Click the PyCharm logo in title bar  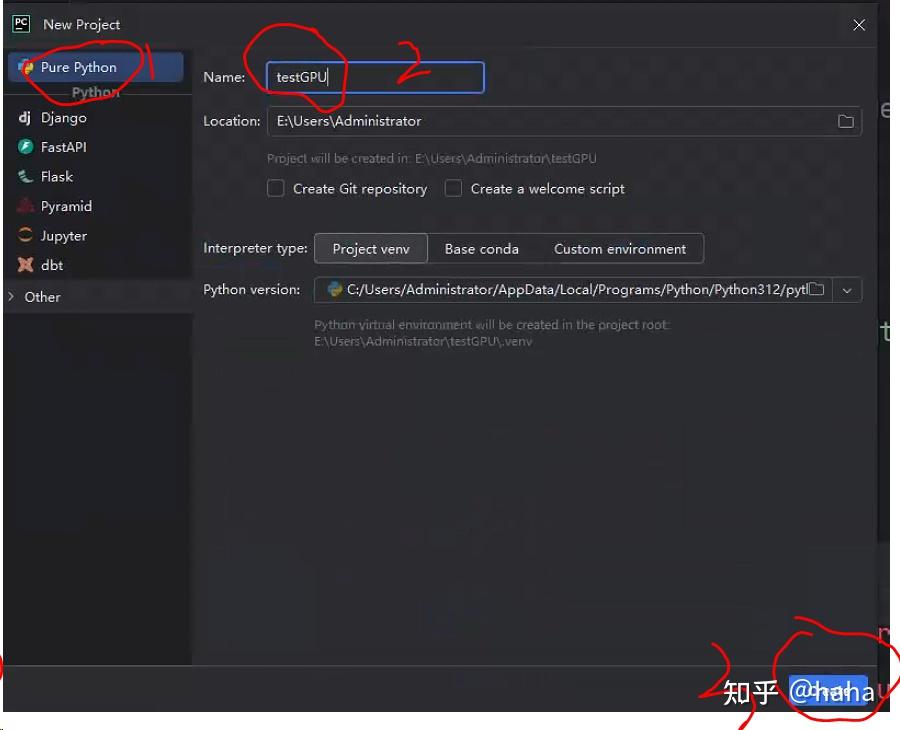(20, 23)
